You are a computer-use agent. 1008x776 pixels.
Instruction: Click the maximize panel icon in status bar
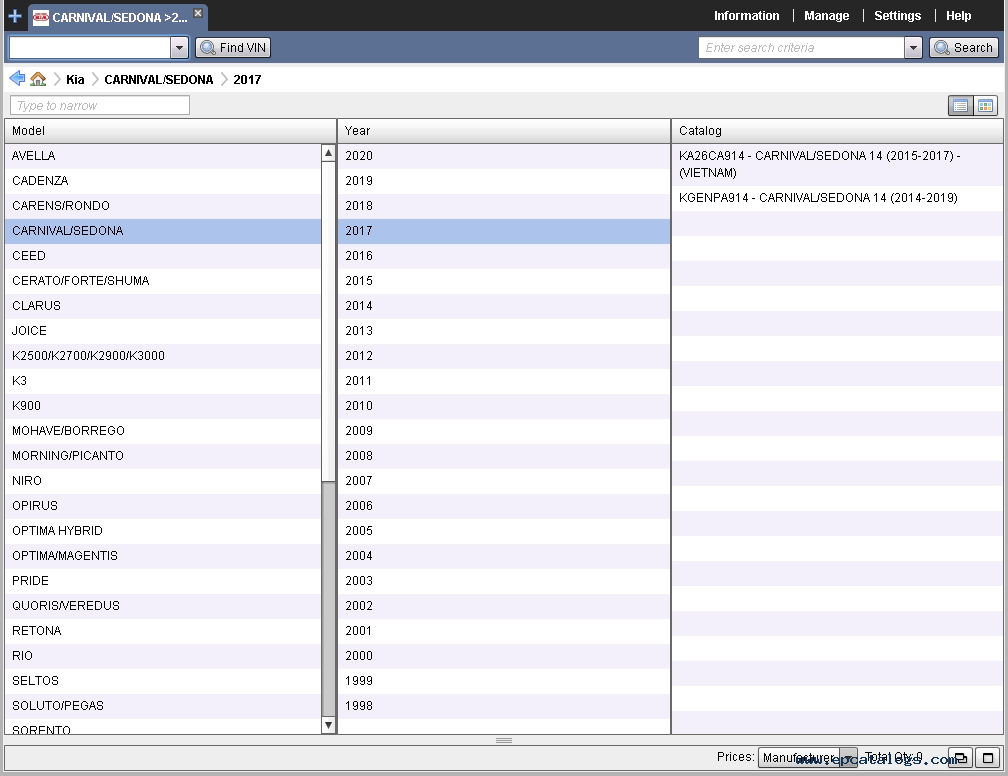pos(987,758)
